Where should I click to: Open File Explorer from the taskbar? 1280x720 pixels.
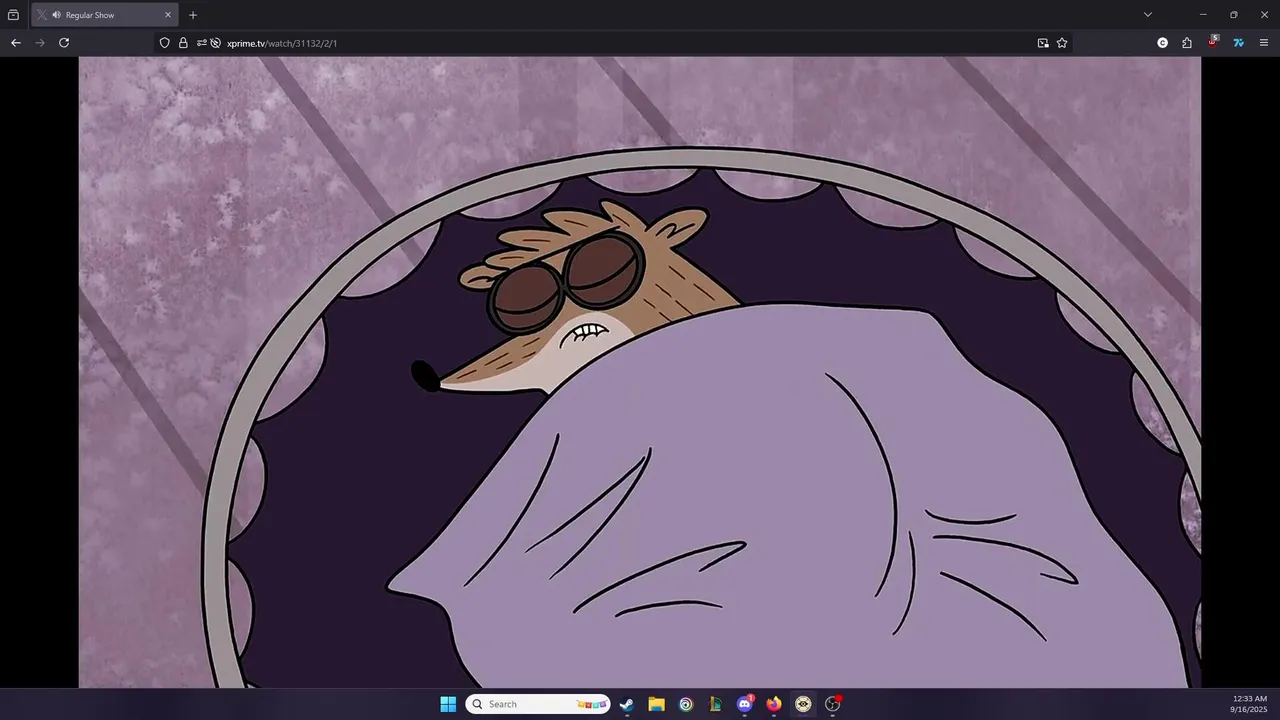[x=656, y=704]
